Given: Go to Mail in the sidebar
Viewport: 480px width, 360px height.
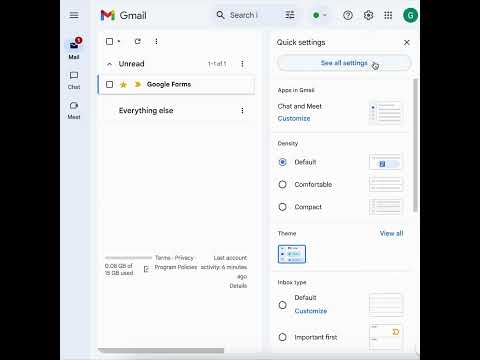Looking at the screenshot, I should 74,49.
